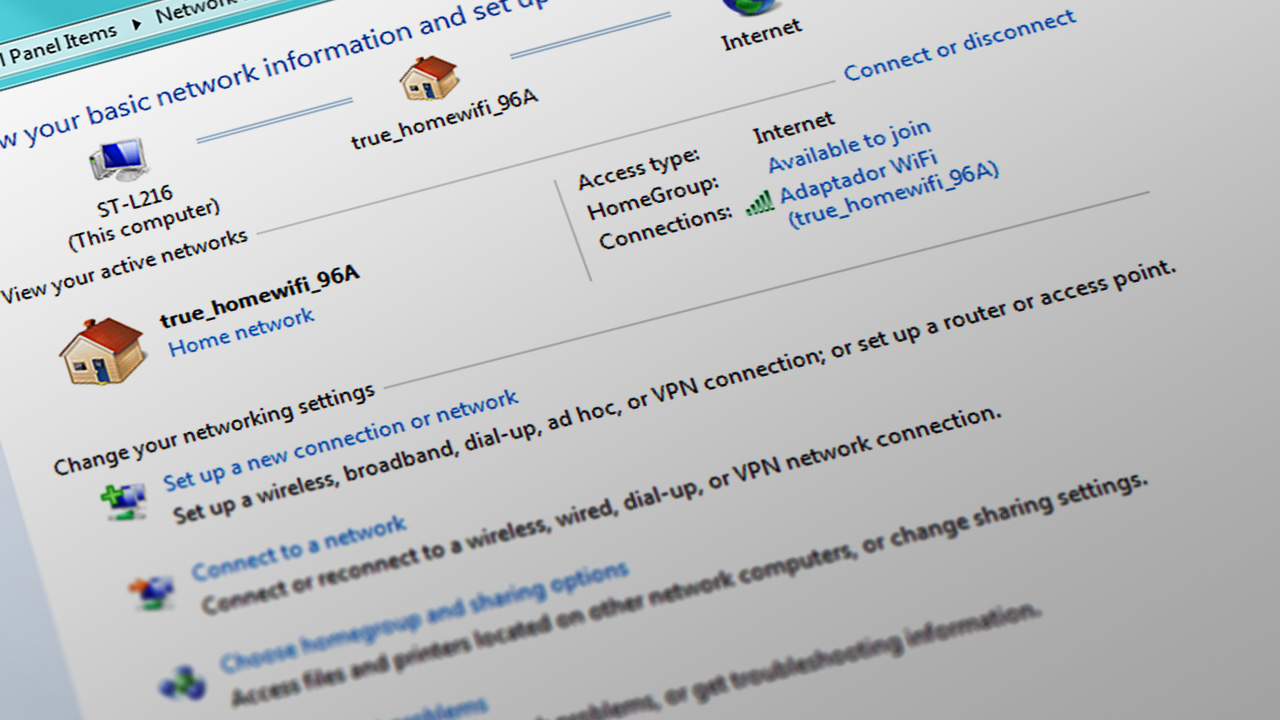Click the icon beside Choose homegroup and sharing options
Image resolution: width=1280 pixels, height=720 pixels.
[x=181, y=683]
